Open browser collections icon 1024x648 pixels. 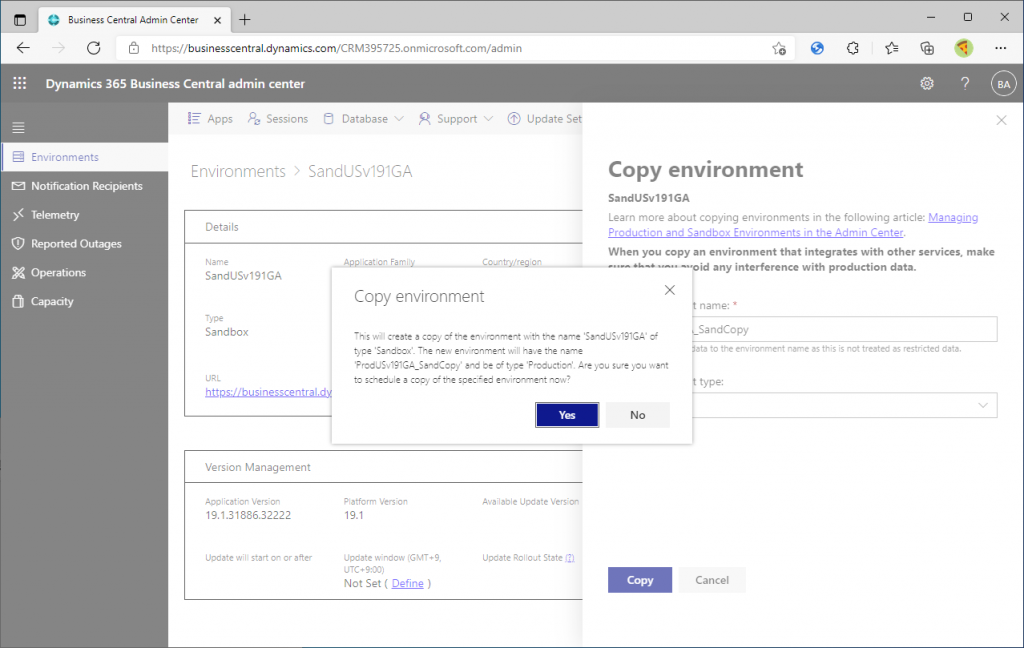(x=927, y=48)
